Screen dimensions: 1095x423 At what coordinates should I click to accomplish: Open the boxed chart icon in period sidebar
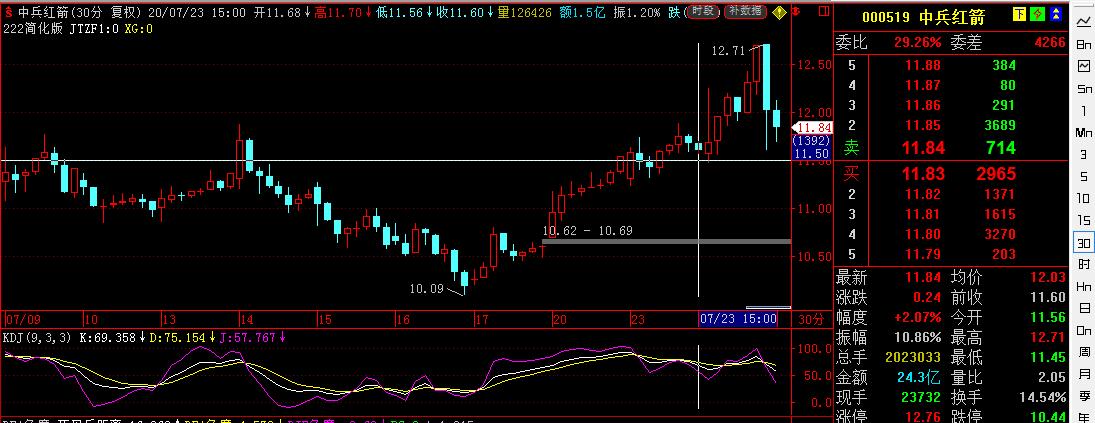click(x=1084, y=66)
